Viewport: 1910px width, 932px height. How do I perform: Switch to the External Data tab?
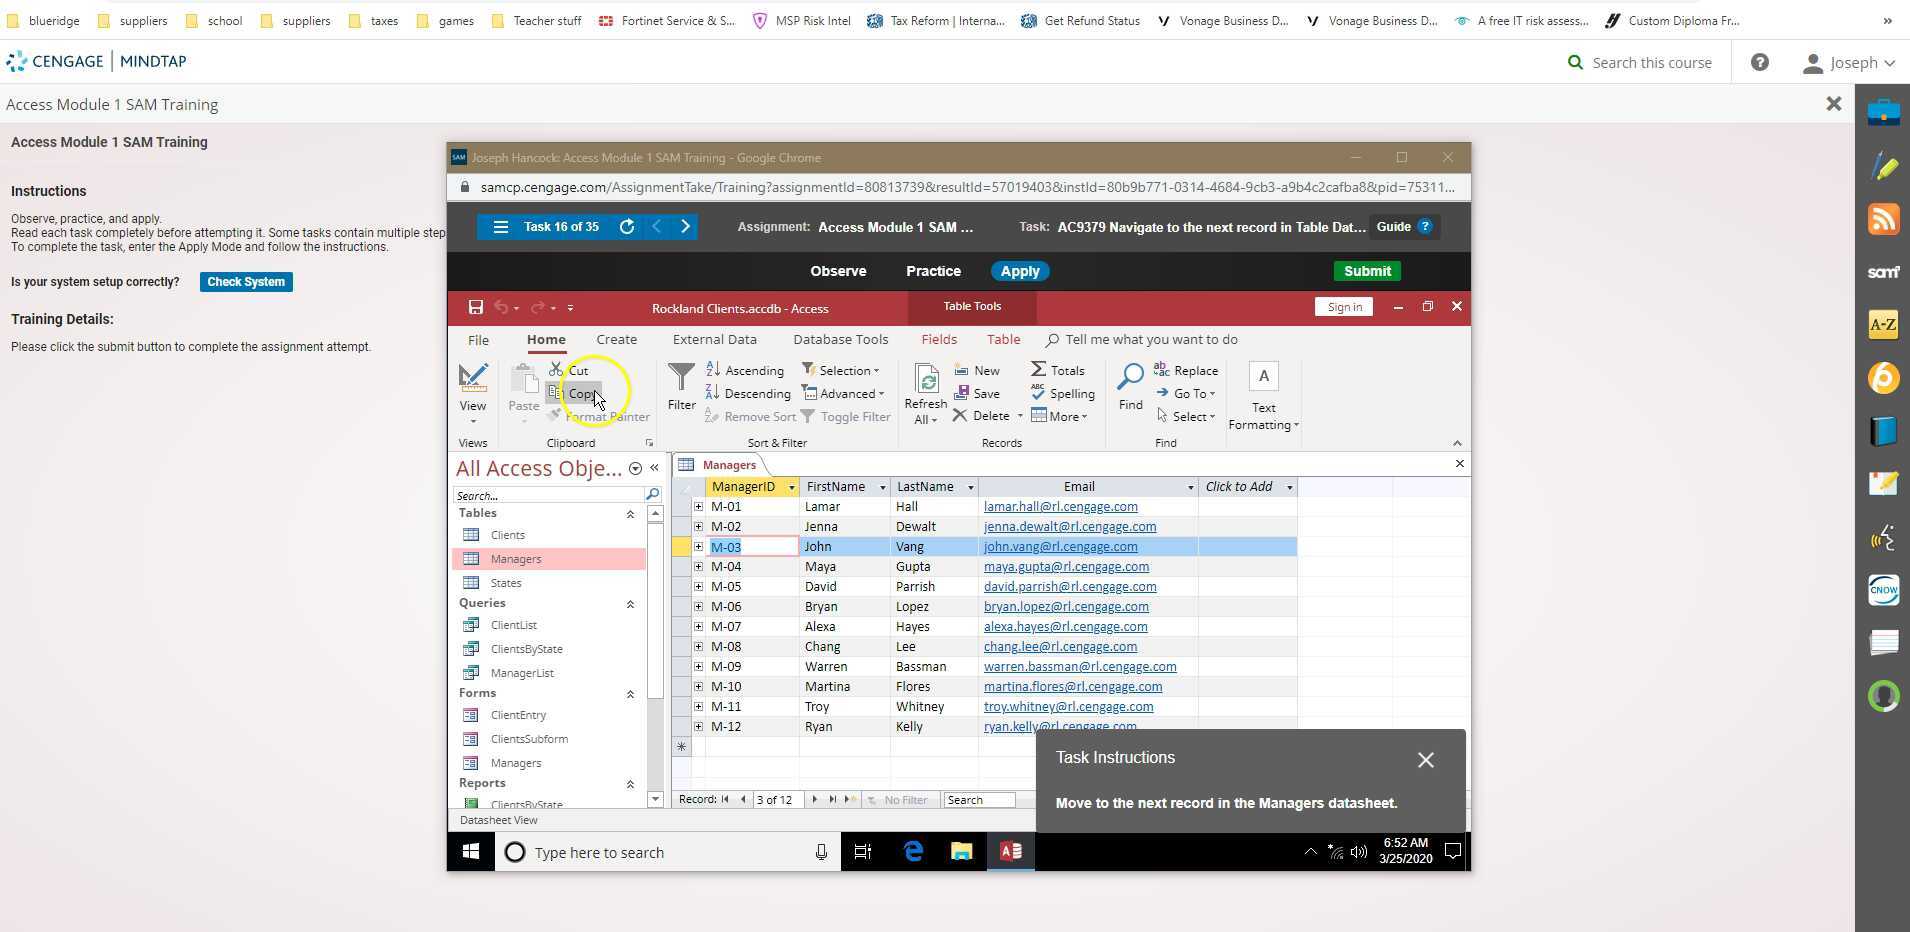(714, 340)
